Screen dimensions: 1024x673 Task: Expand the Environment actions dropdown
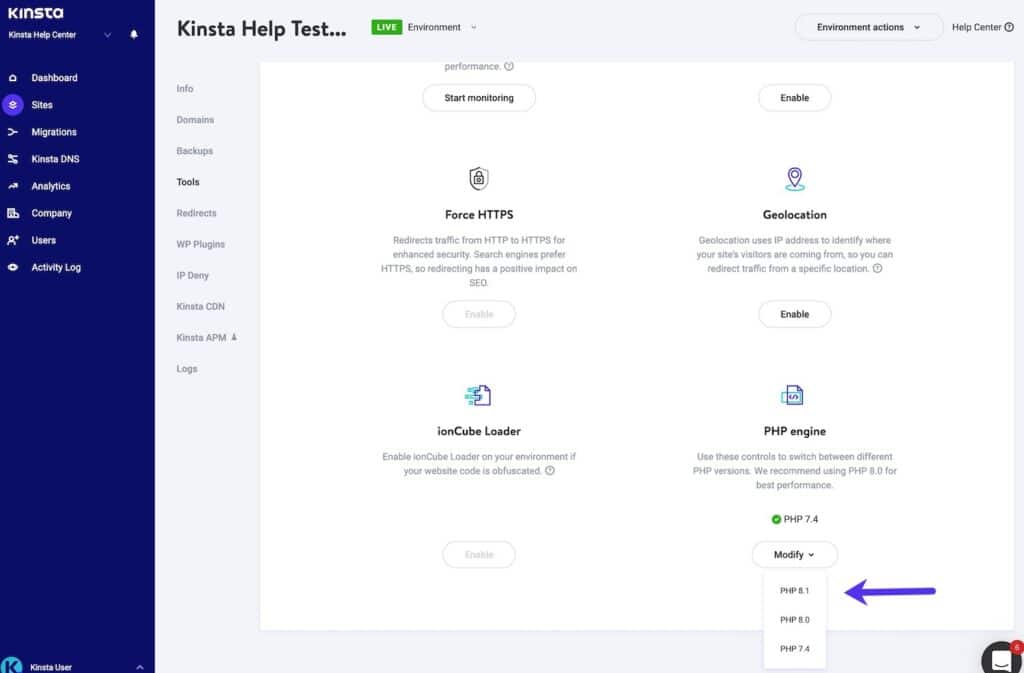(x=868, y=28)
